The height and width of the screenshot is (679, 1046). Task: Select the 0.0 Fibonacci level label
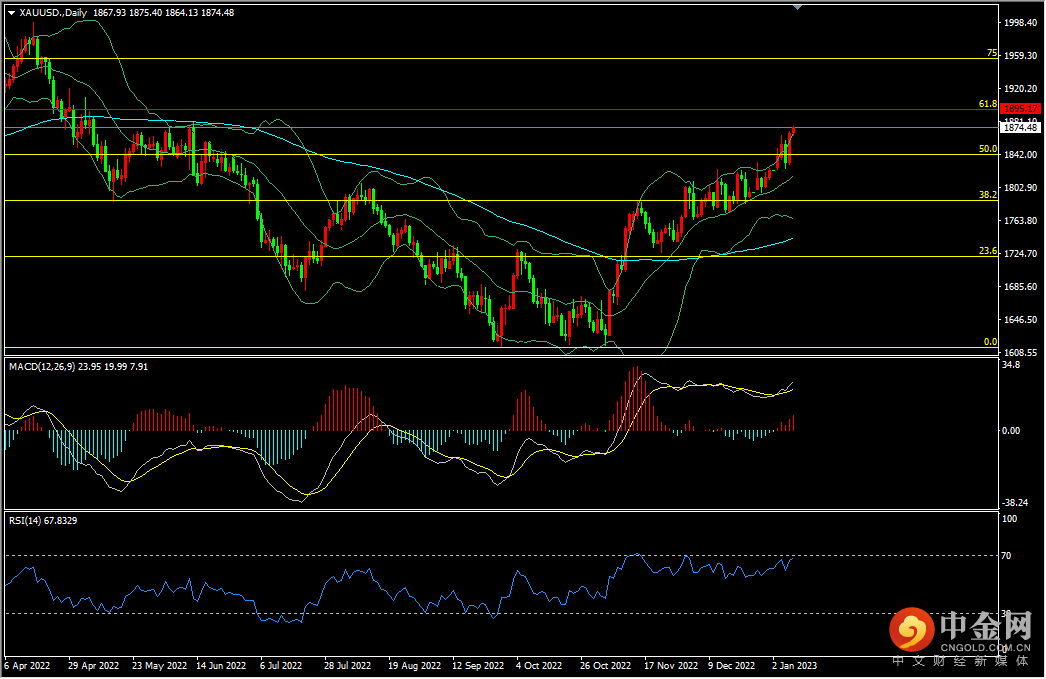pyautogui.click(x=992, y=342)
